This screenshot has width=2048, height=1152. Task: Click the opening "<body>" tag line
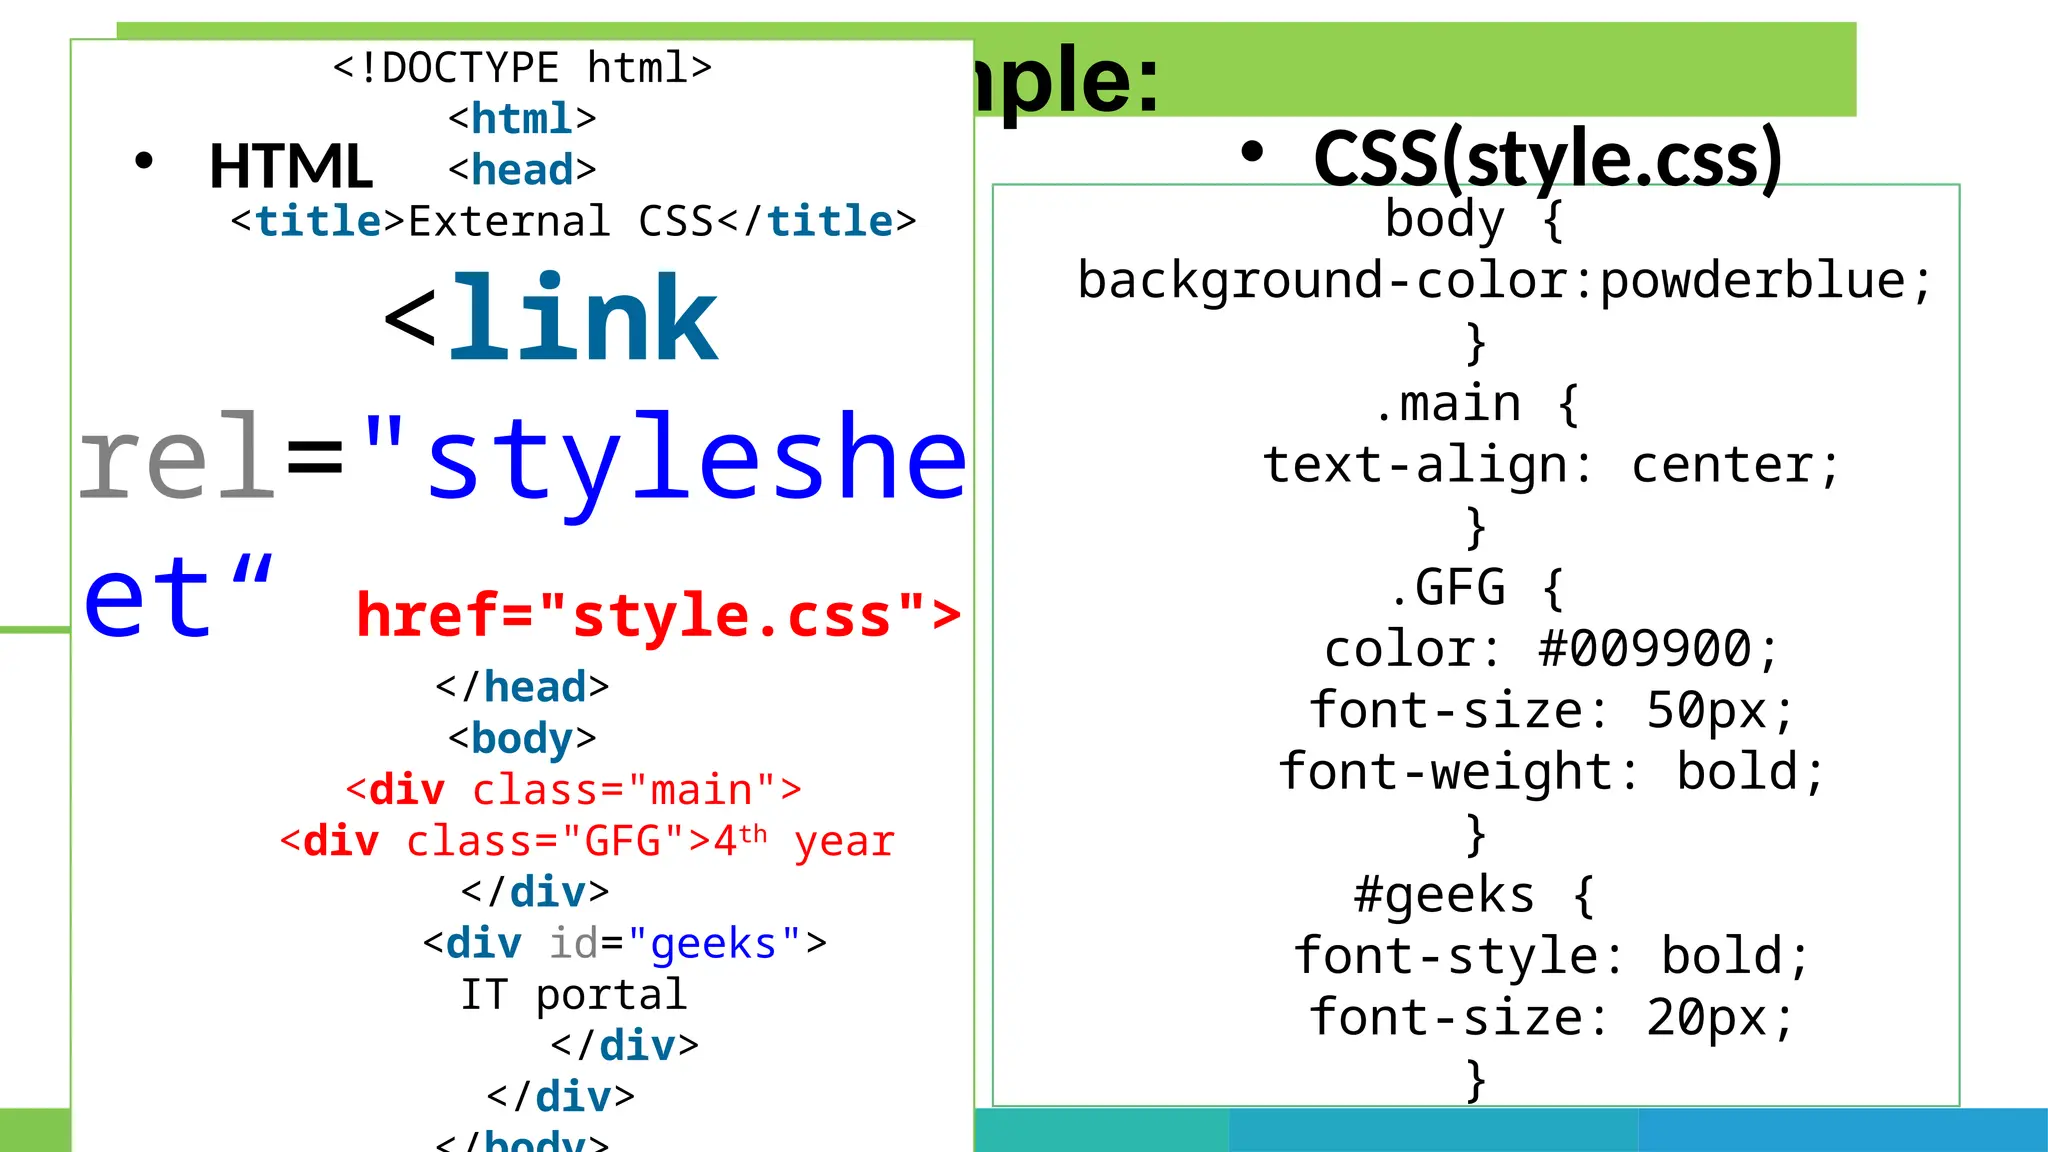click(522, 738)
